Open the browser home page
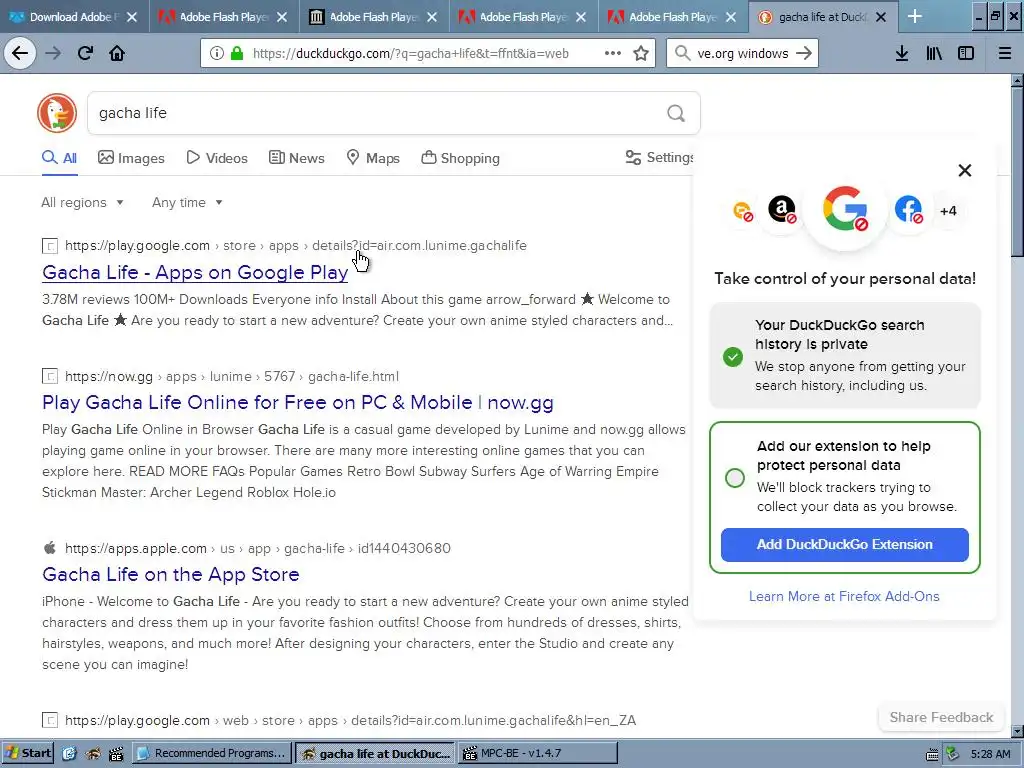 point(117,53)
